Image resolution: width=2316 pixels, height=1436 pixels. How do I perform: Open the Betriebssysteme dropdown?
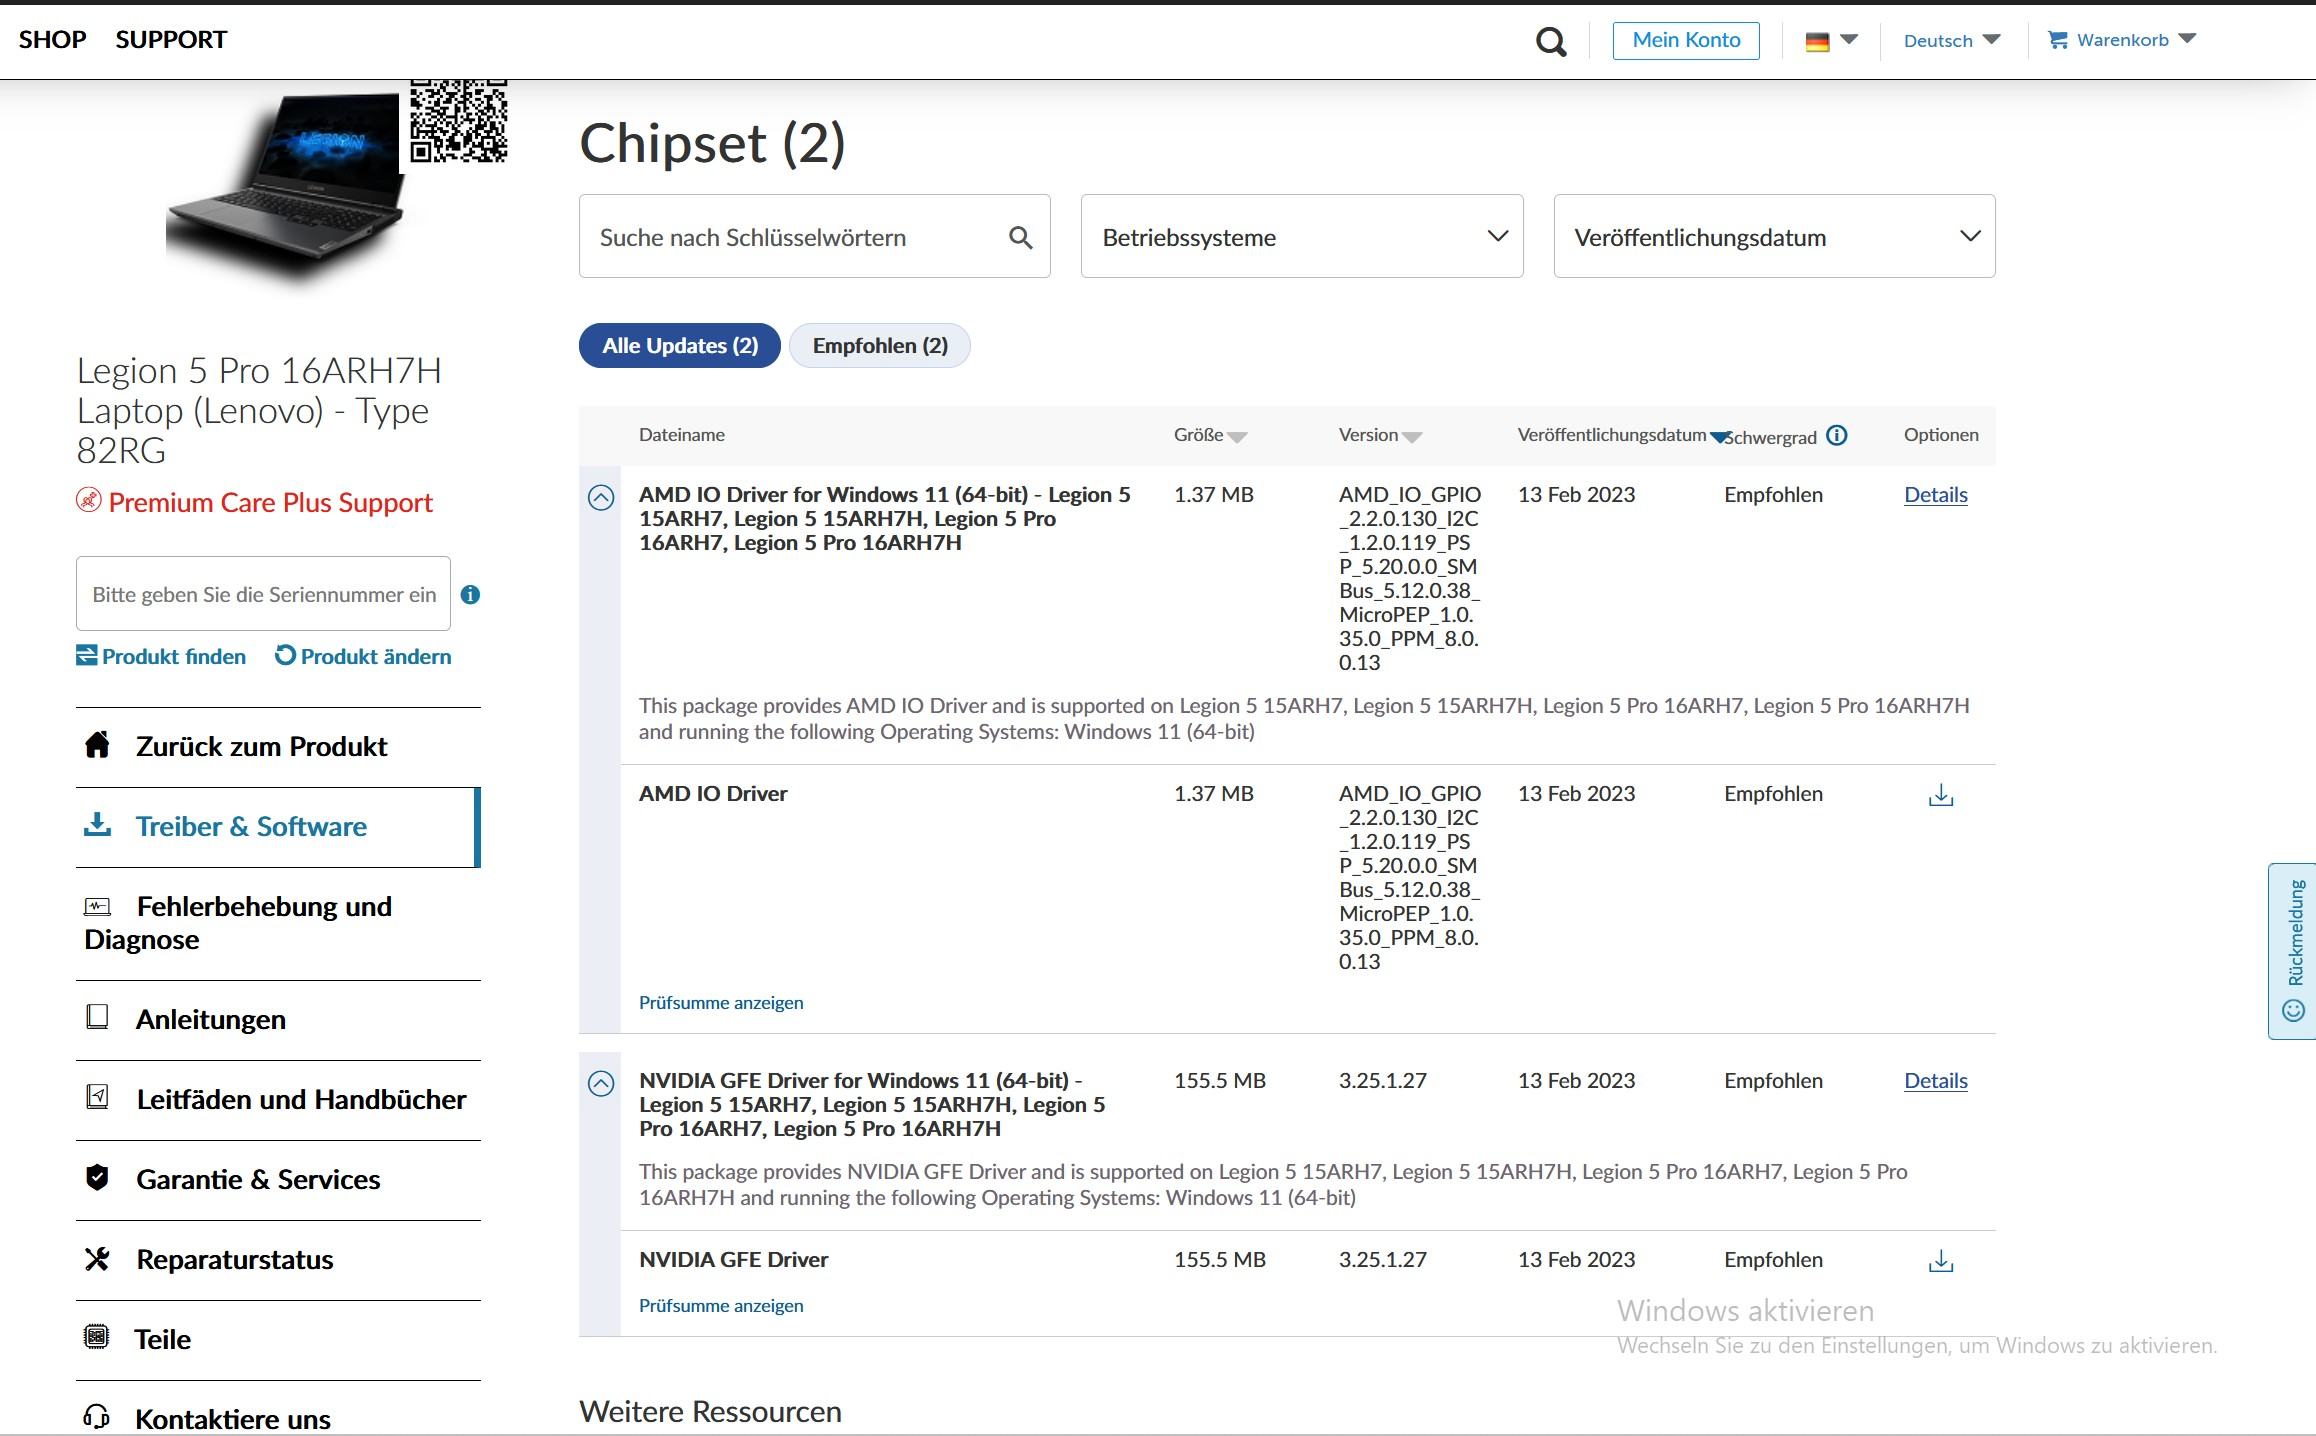tap(1302, 236)
